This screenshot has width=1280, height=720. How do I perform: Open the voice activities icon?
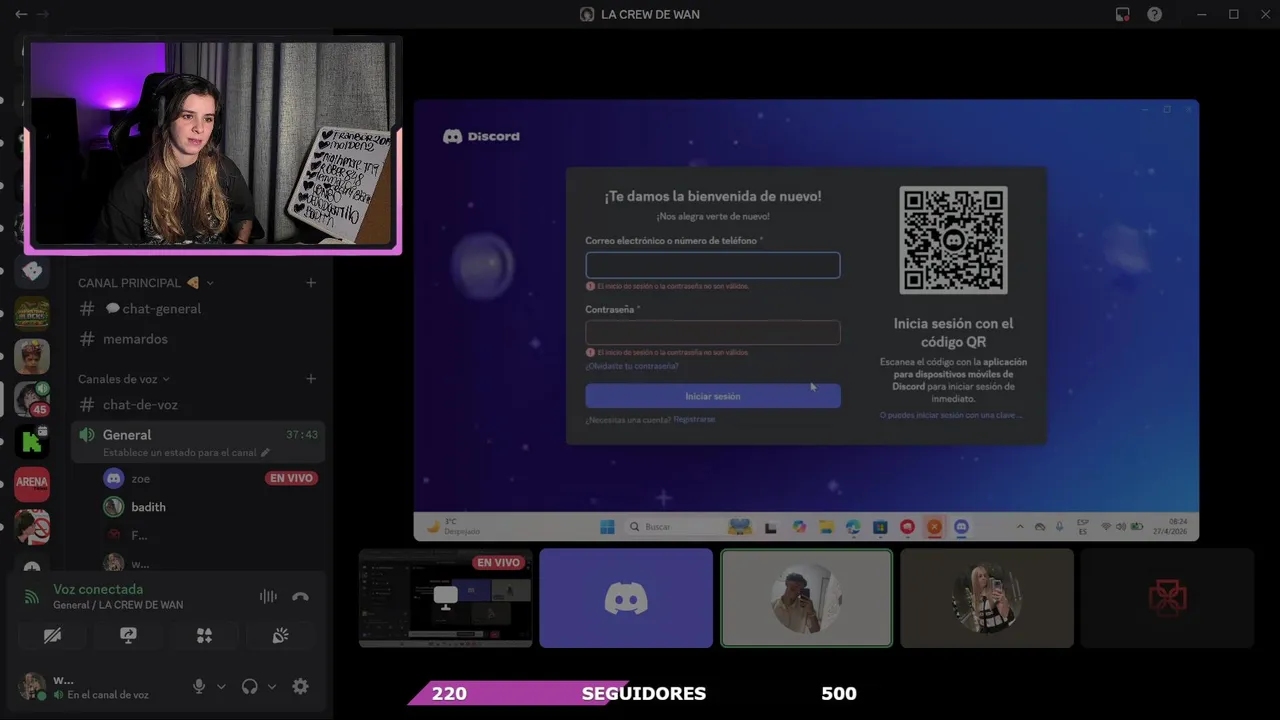[x=204, y=635]
